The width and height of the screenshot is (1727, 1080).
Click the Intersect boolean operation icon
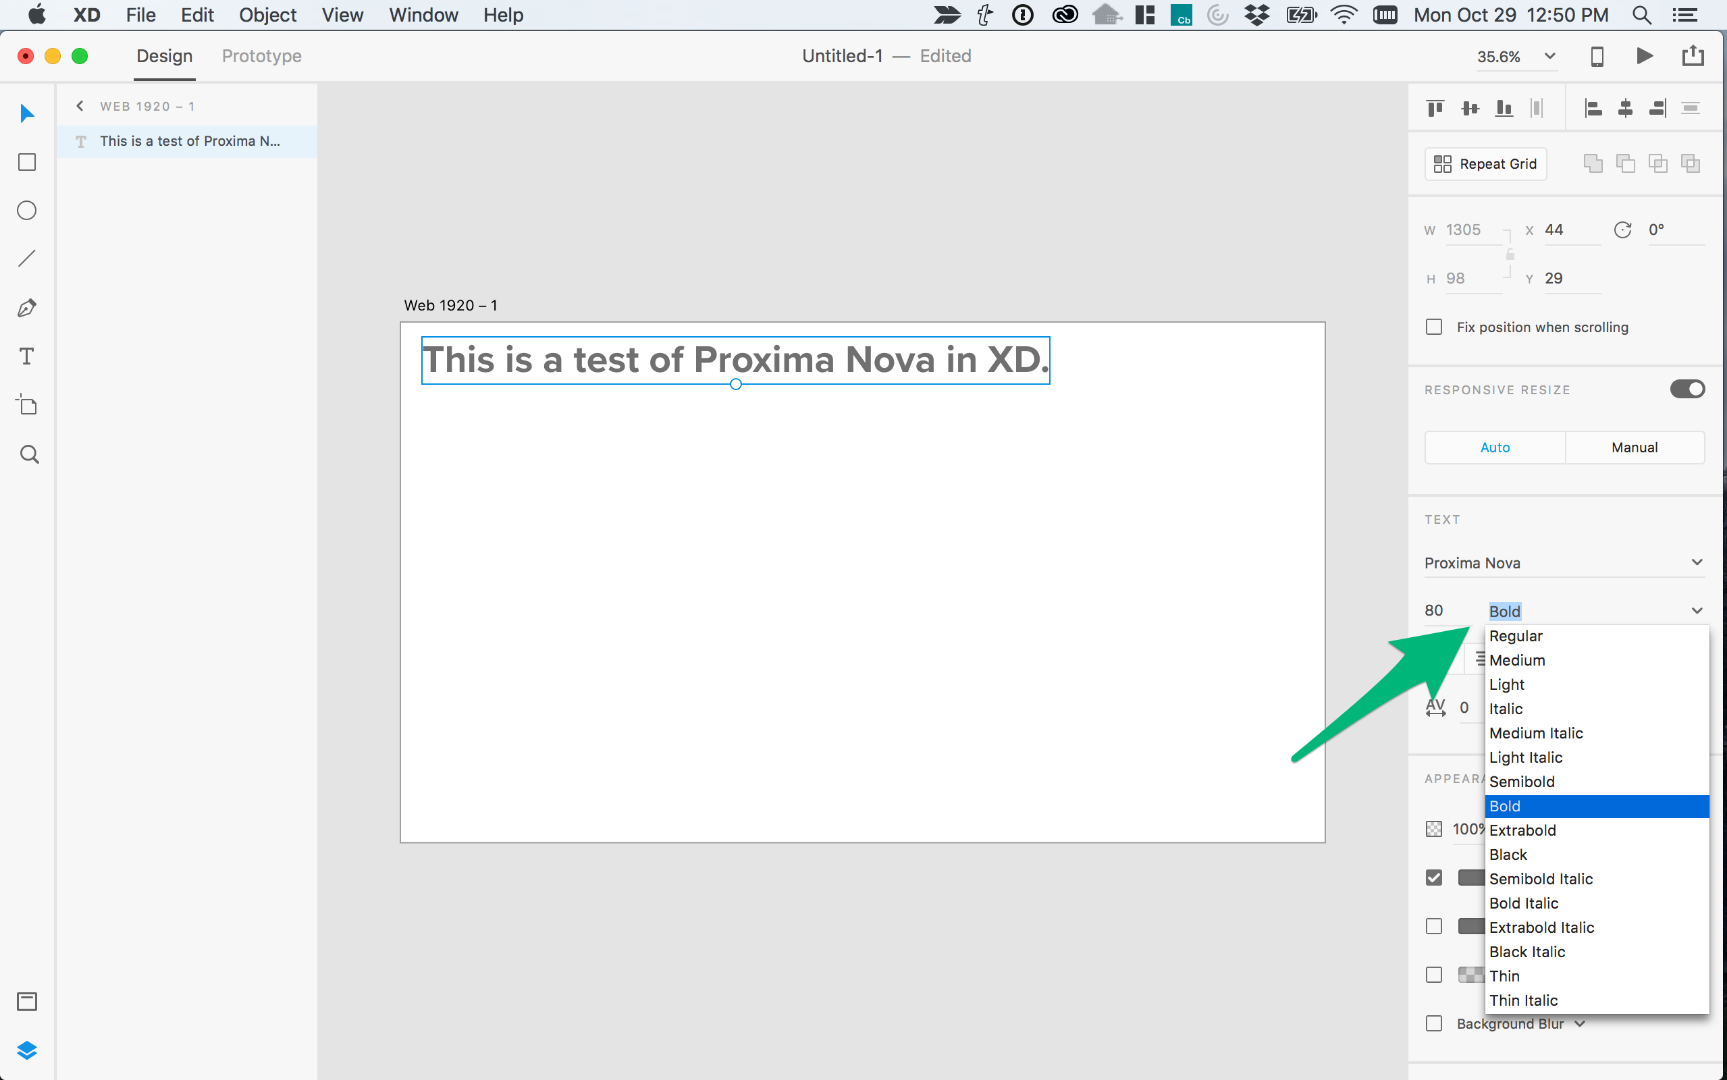(x=1658, y=163)
